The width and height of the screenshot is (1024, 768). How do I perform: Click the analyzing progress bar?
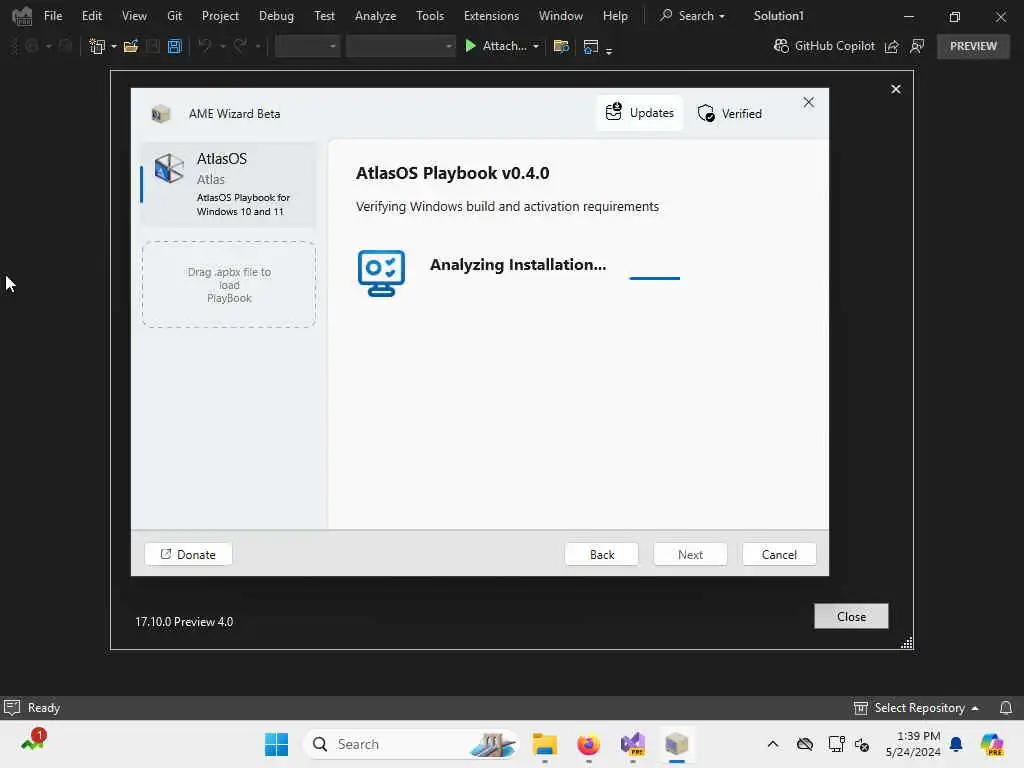pyautogui.click(x=654, y=278)
